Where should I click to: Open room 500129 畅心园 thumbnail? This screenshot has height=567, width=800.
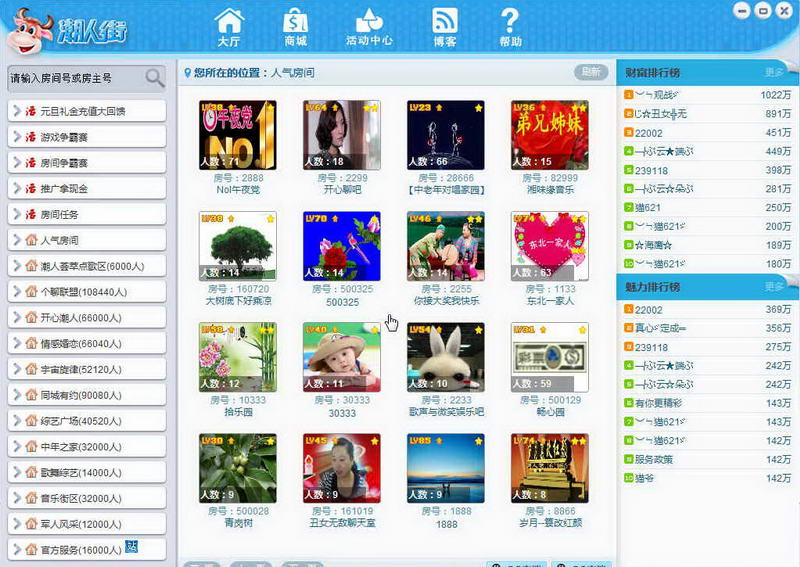(550, 357)
